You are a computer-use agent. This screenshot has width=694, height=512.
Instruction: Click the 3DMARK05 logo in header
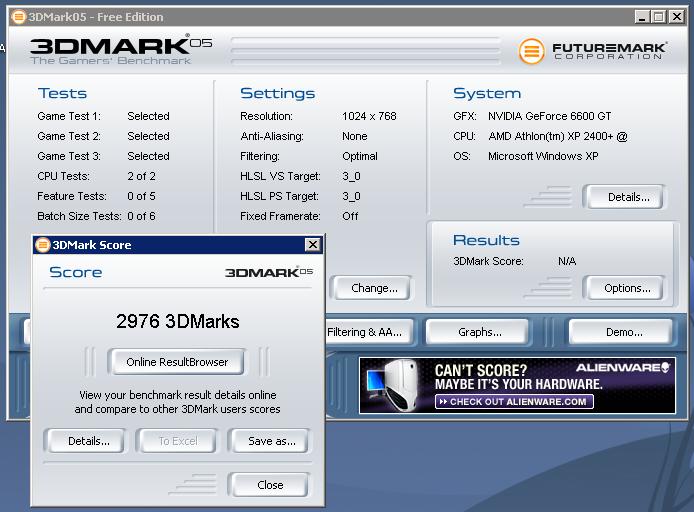[120, 49]
